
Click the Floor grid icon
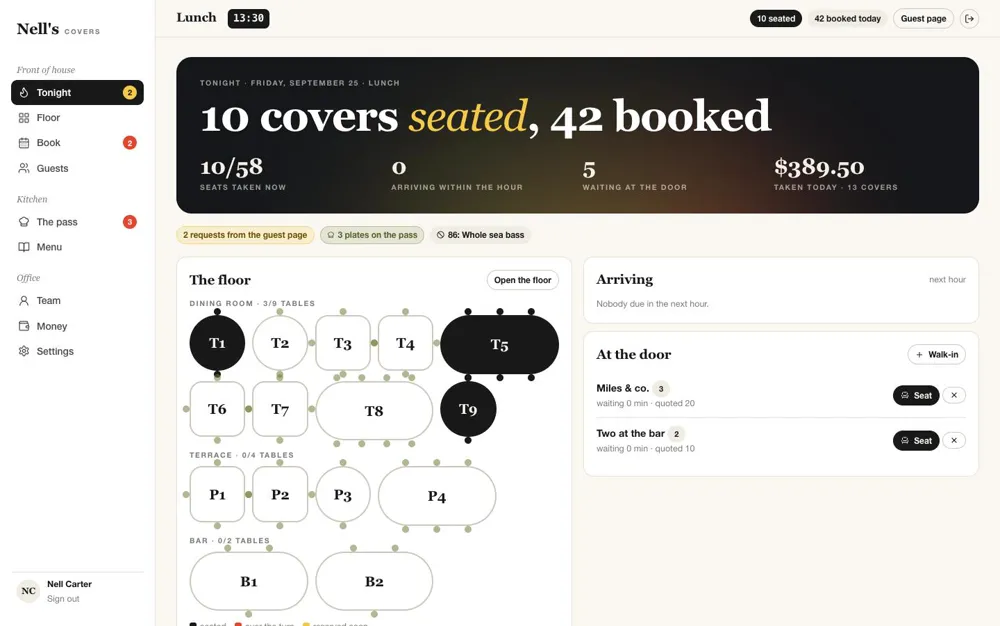click(24, 118)
